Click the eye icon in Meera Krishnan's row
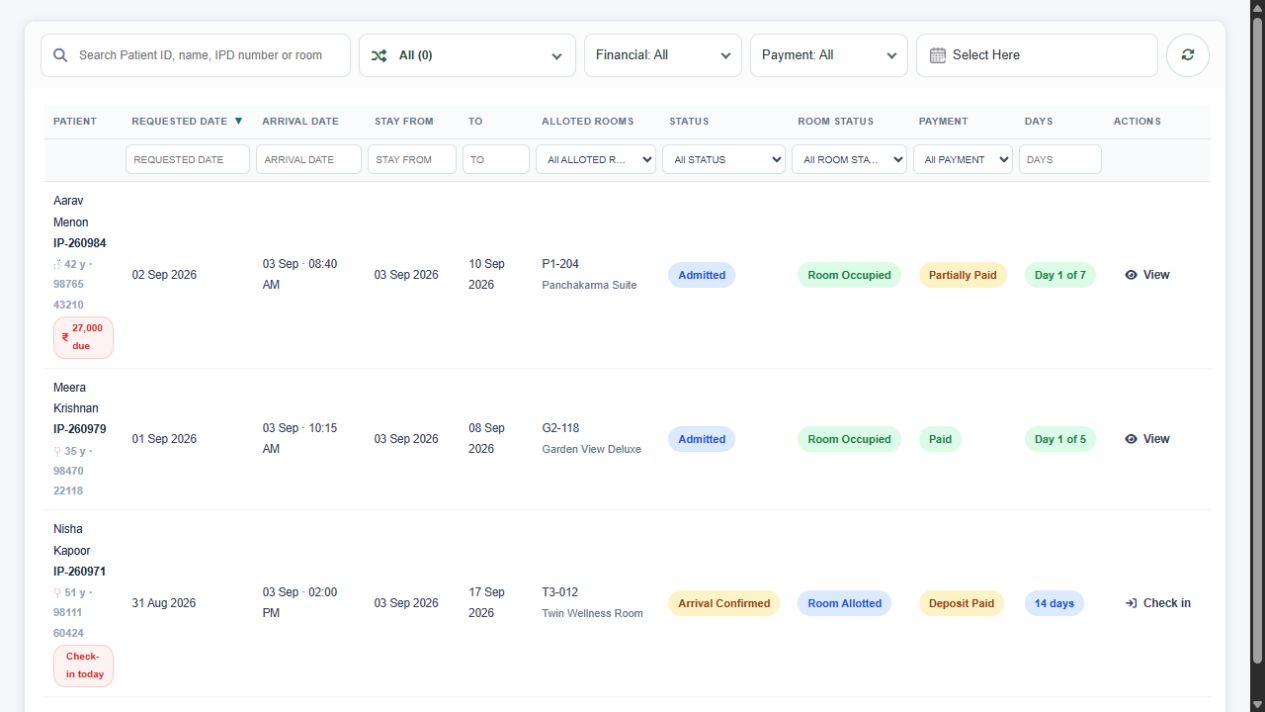This screenshot has width=1265, height=712. coord(1131,439)
